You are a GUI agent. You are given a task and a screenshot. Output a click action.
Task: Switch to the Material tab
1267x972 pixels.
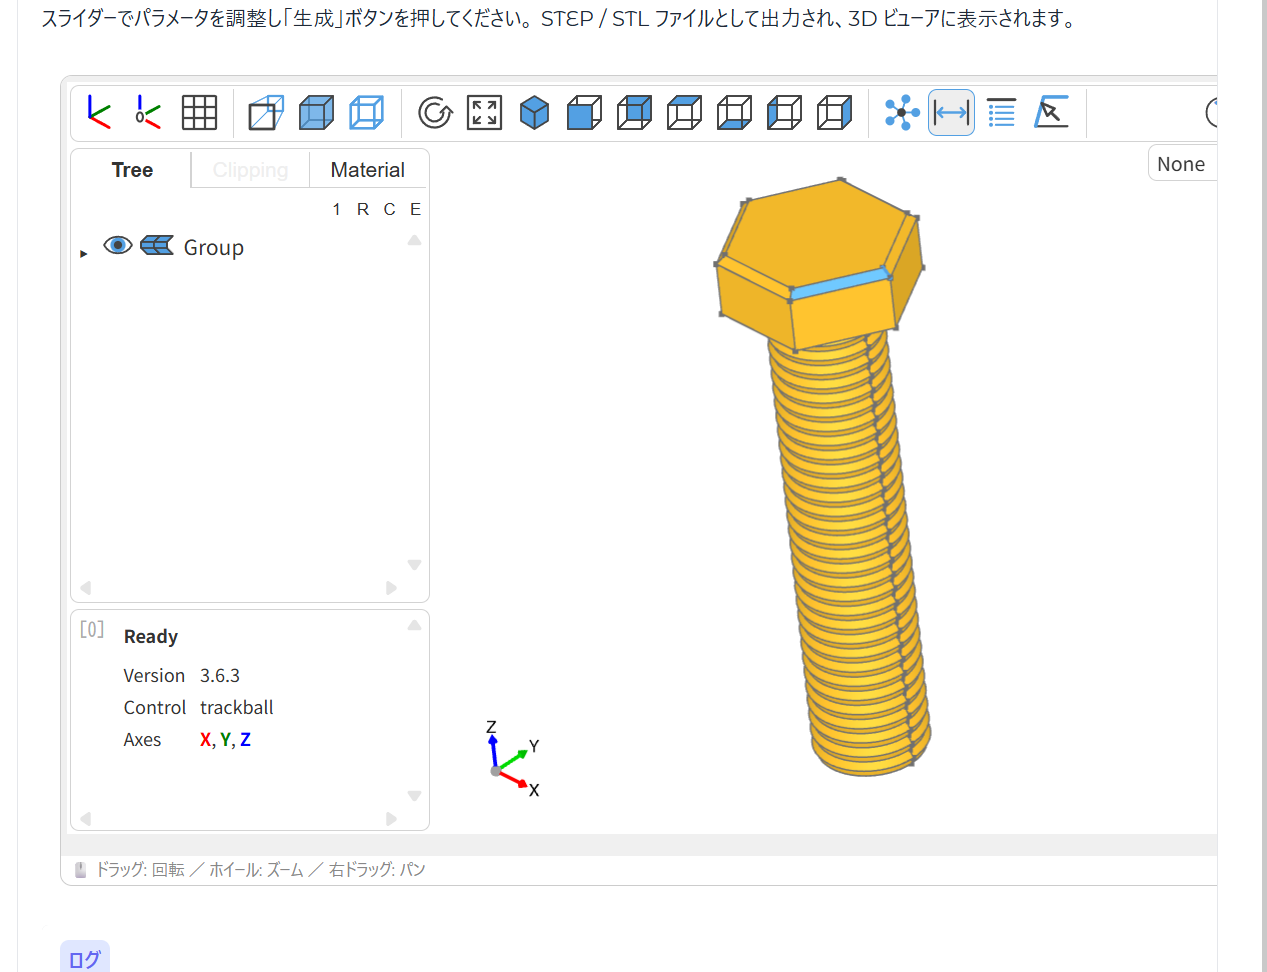[367, 170]
